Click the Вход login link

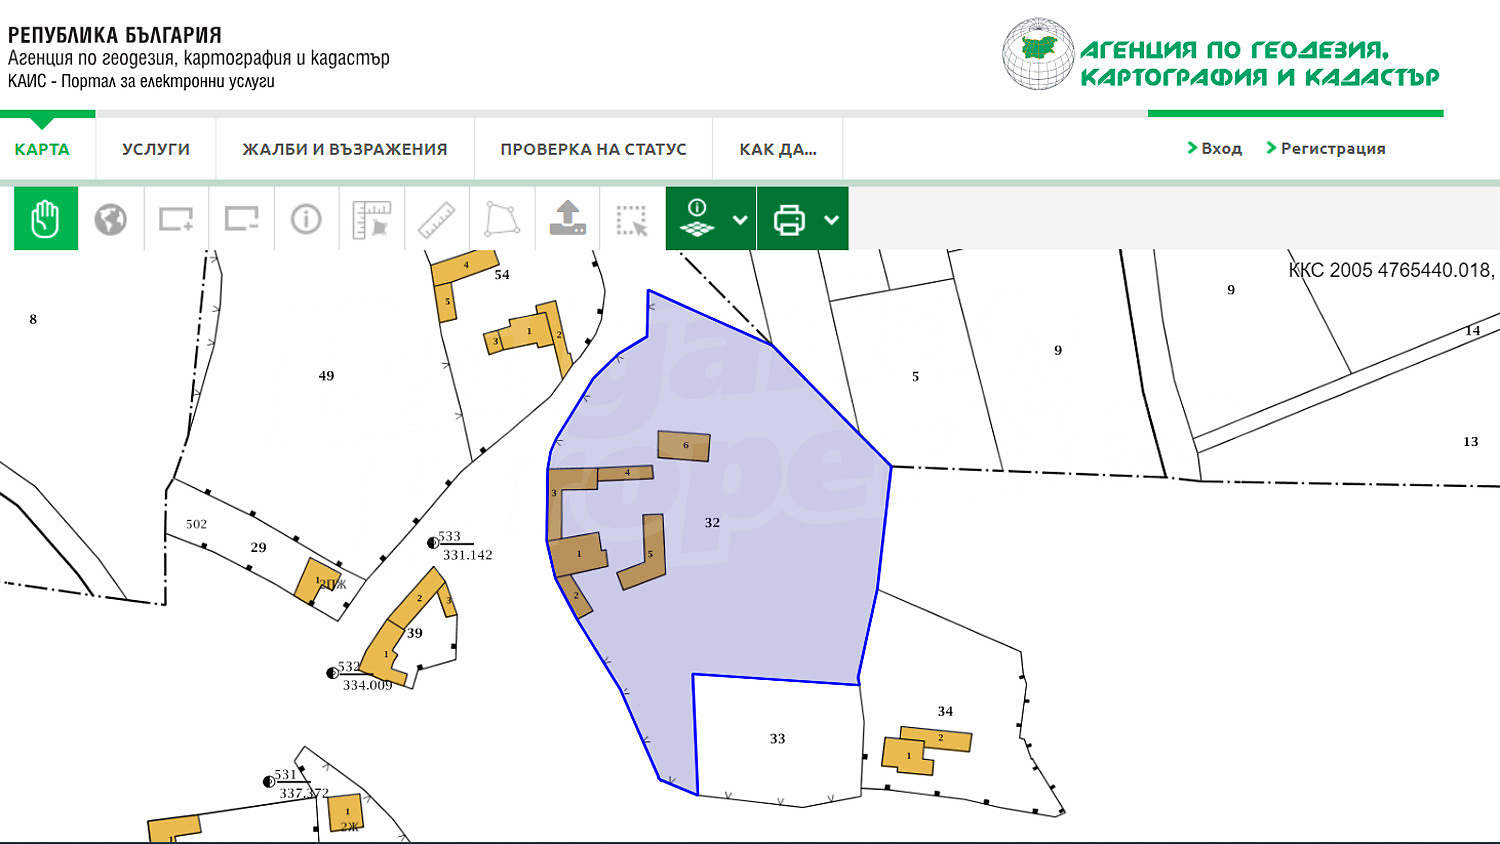point(1214,148)
